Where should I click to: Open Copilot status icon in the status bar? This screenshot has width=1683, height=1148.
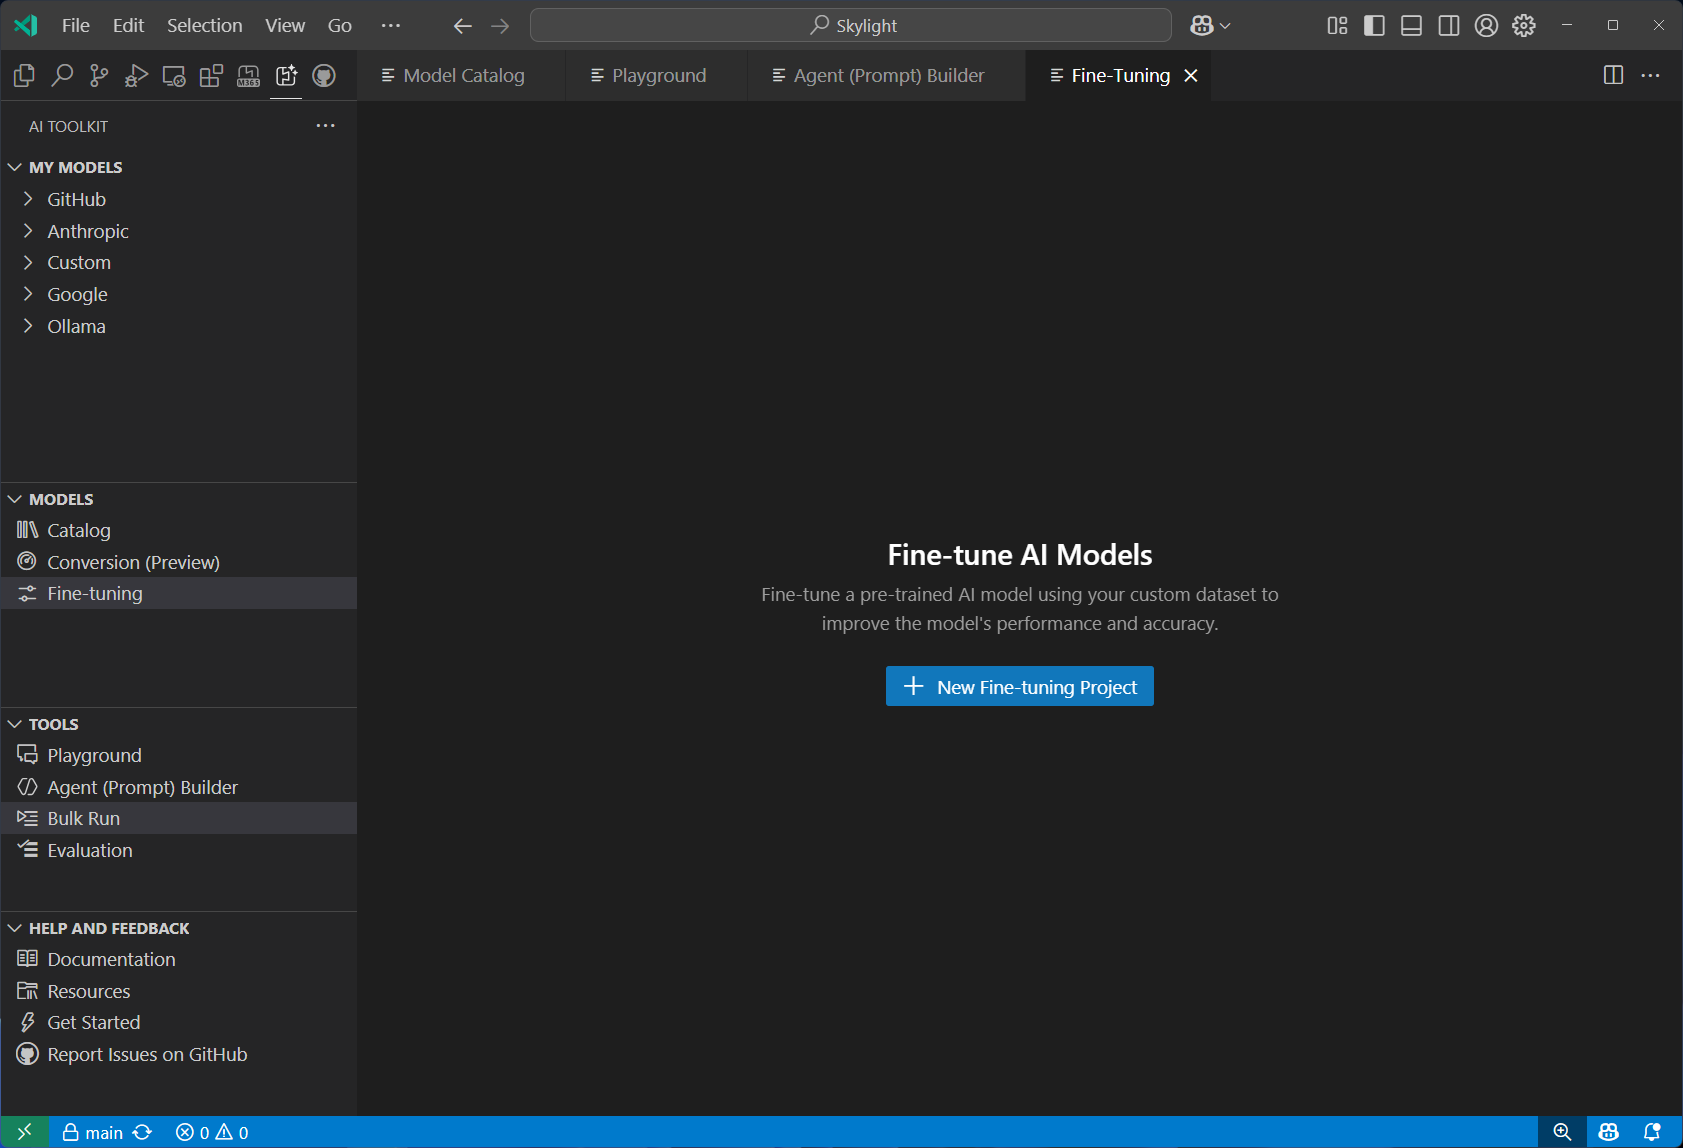(1608, 1132)
